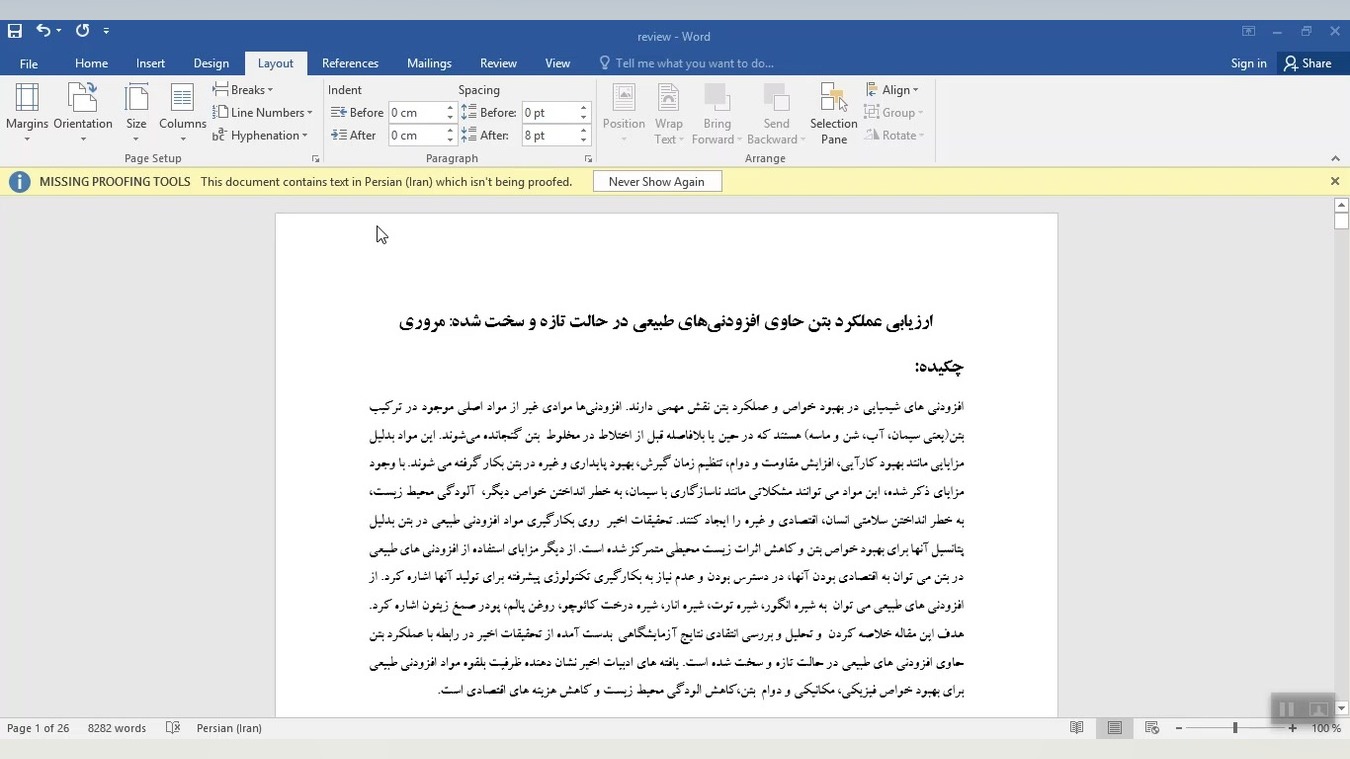The height and width of the screenshot is (759, 1350).
Task: Click the Spacing After input field
Action: [x=550, y=136]
